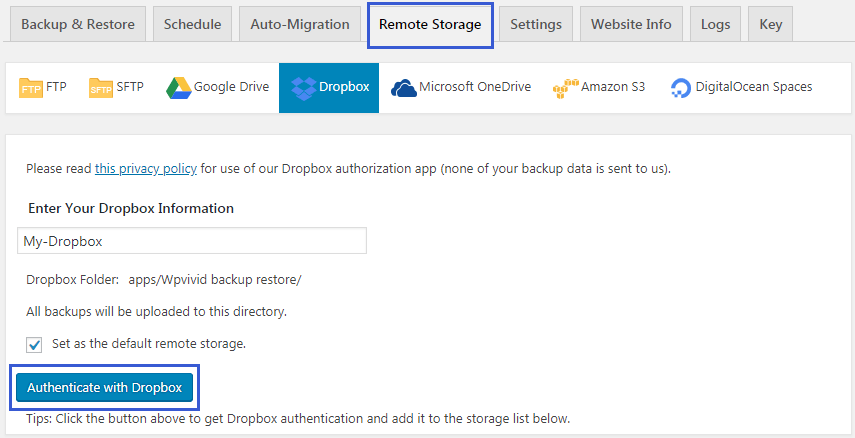The width and height of the screenshot is (855, 438).
Task: Switch to the Schedule tab
Action: [x=192, y=25]
